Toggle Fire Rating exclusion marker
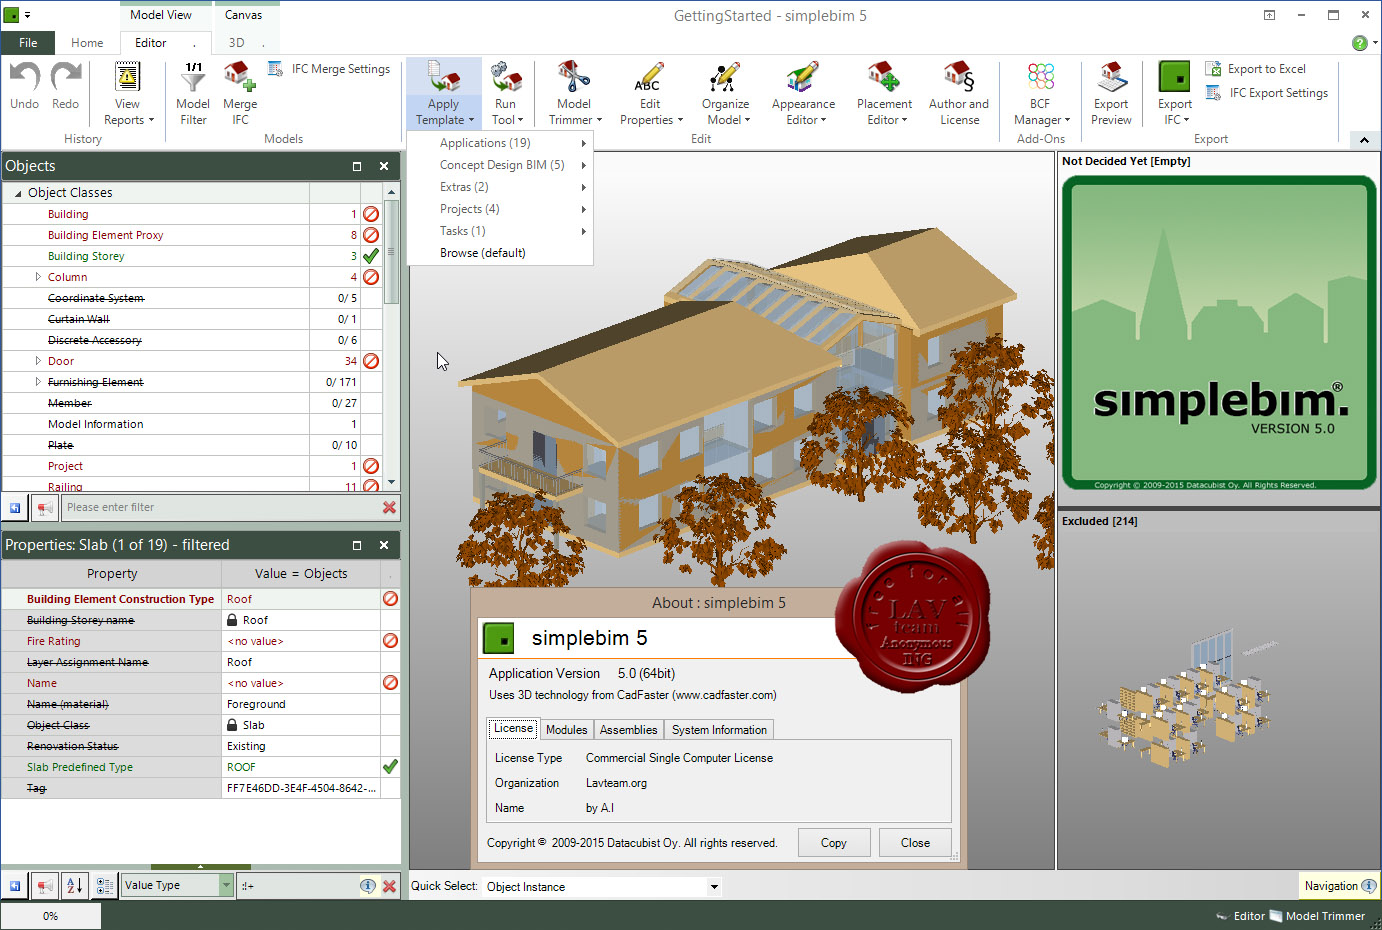This screenshot has height=930, width=1382. (x=390, y=641)
